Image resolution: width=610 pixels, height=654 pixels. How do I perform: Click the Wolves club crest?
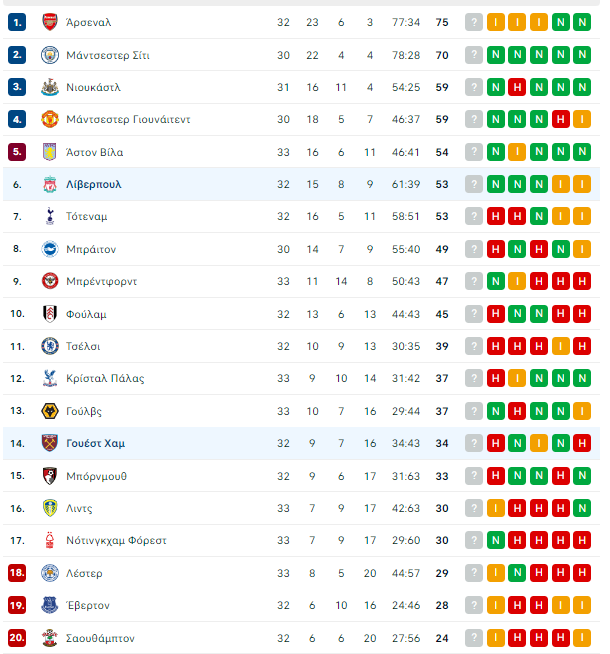[50, 411]
